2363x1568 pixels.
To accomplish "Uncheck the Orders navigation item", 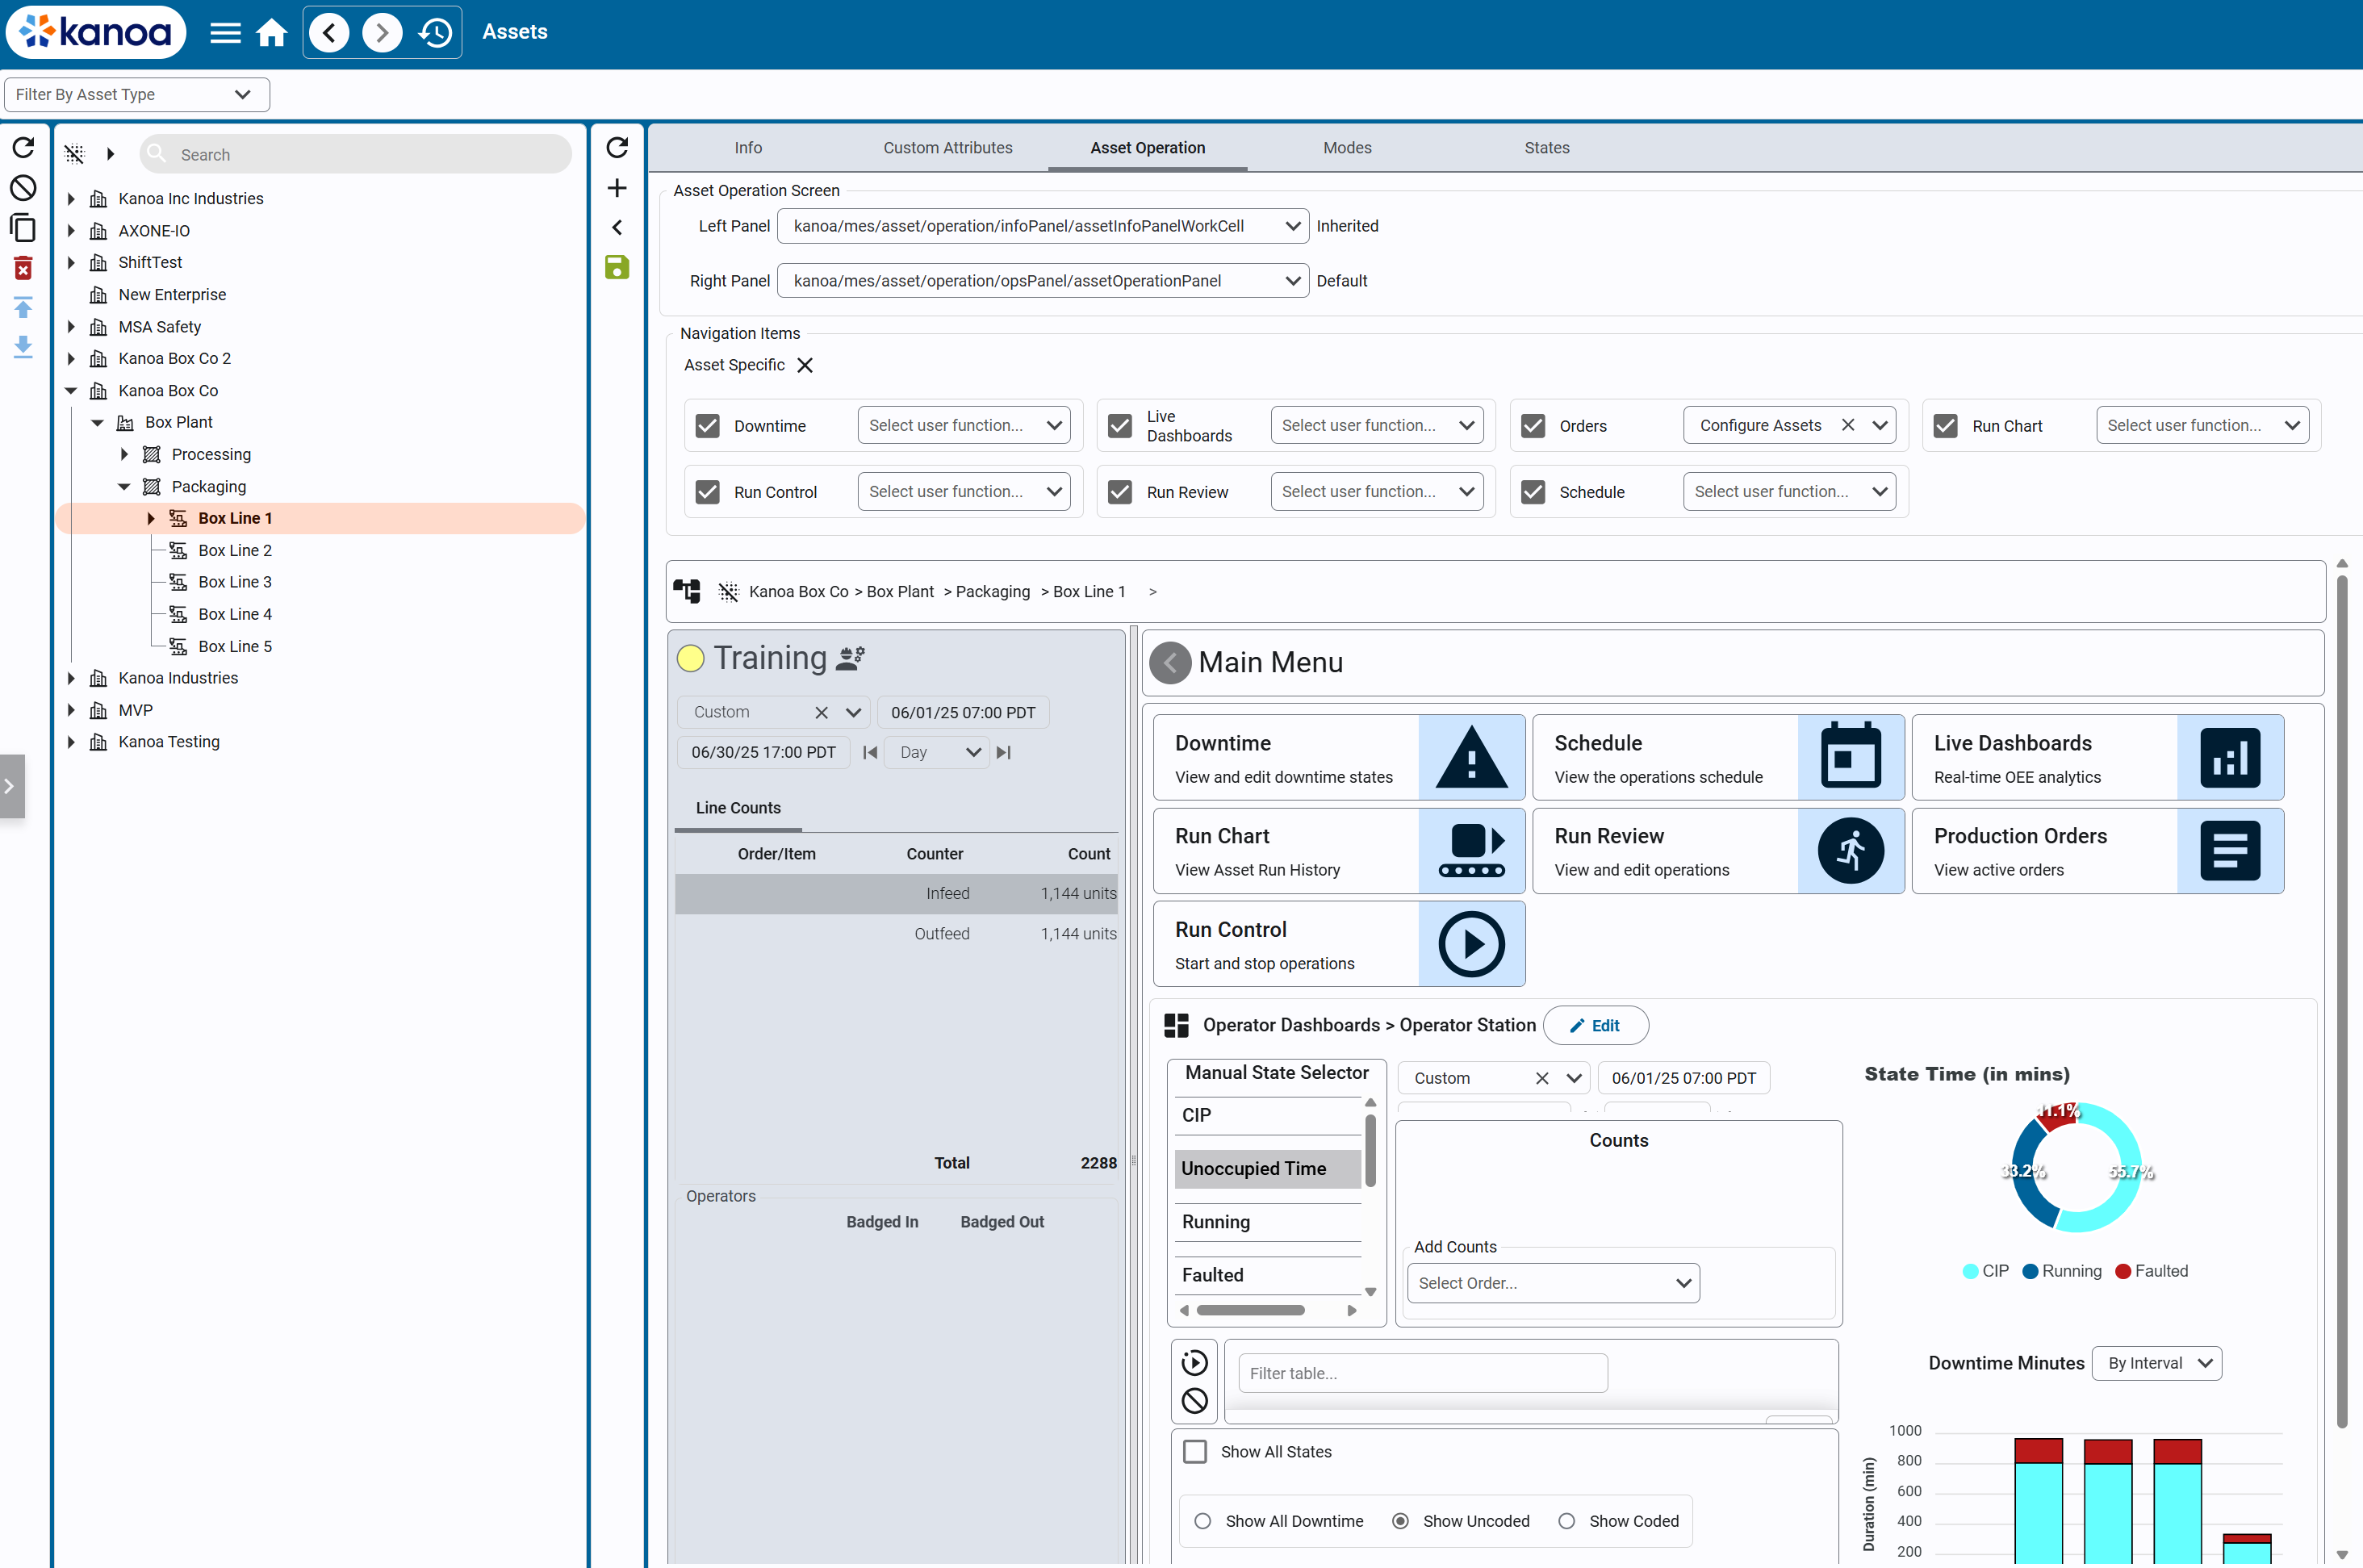I will coord(1533,426).
